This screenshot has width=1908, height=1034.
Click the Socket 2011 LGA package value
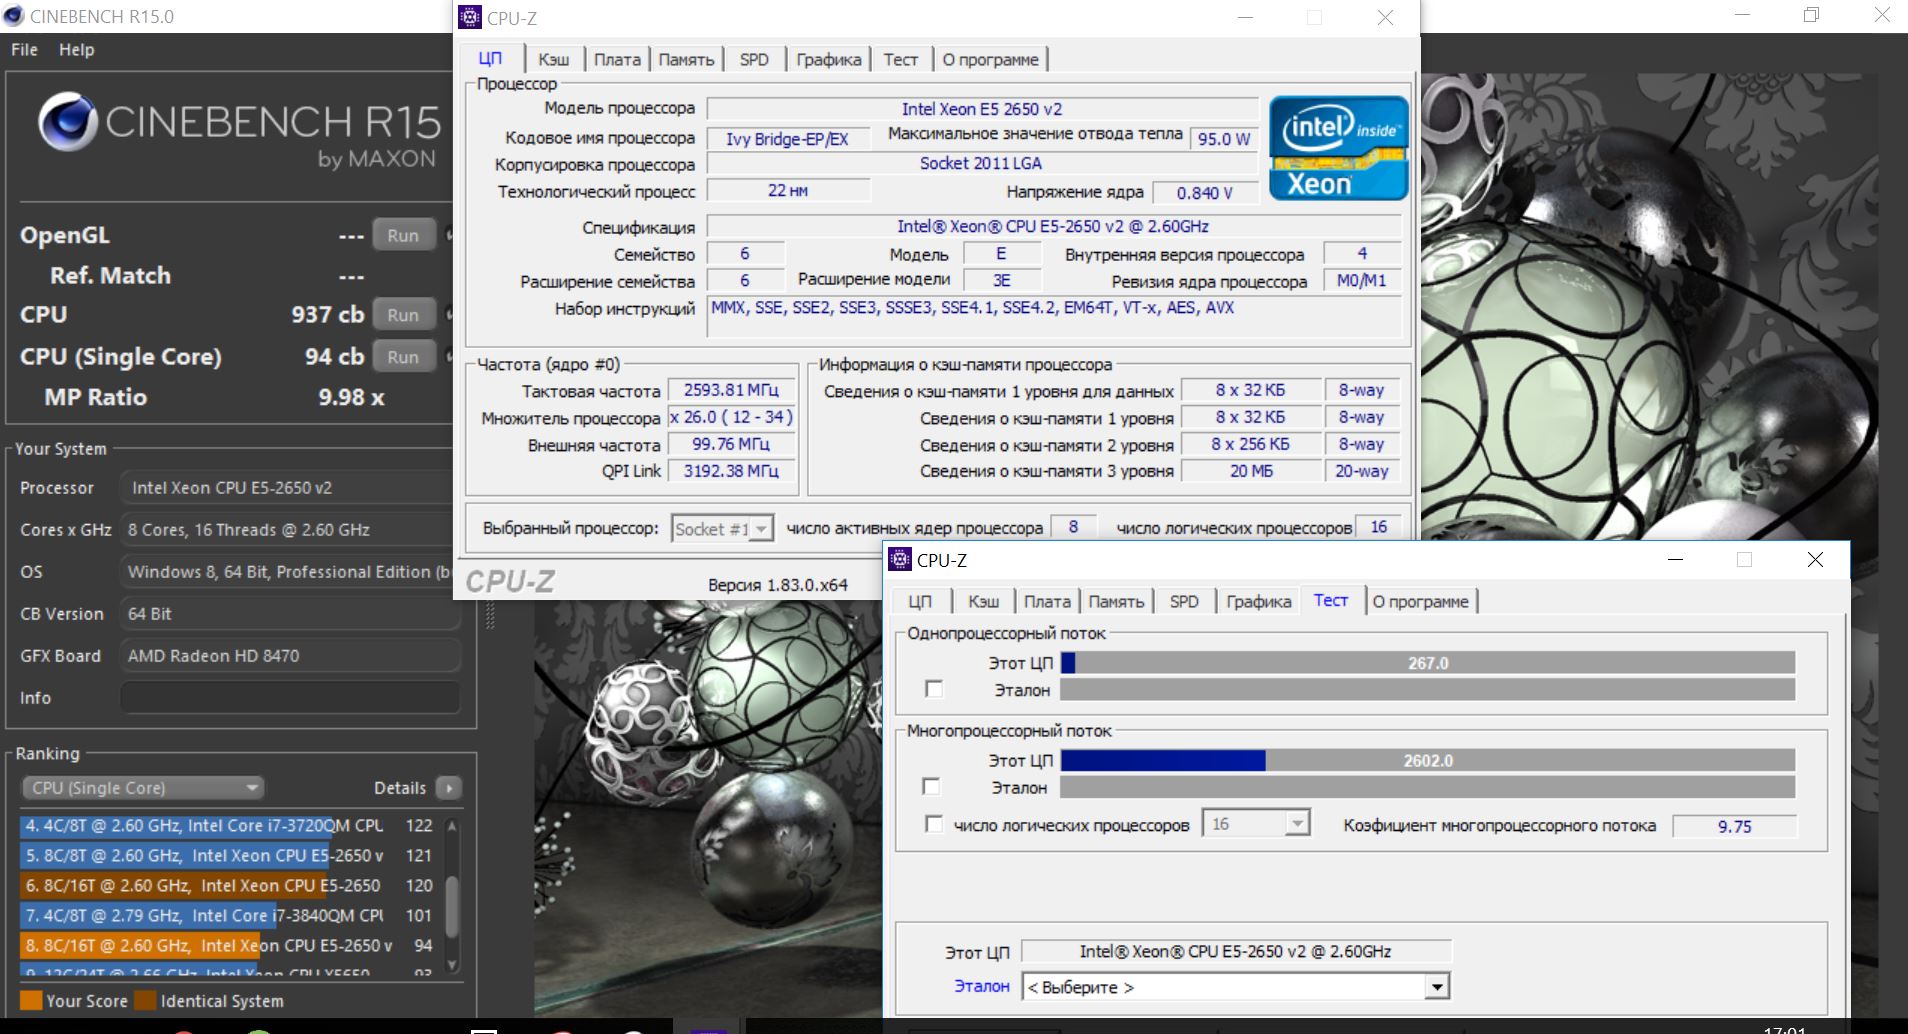982,163
